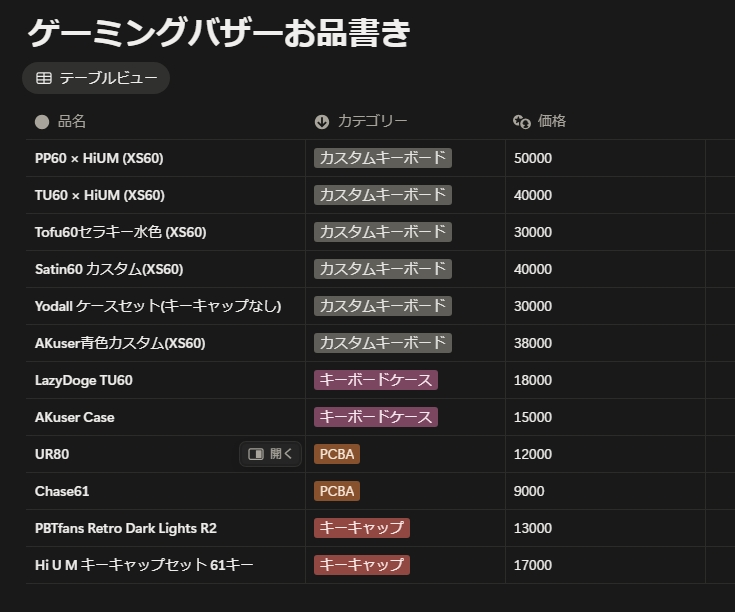
Task: Click the select-arrow icon beside カテゴリー
Action: pyautogui.click(x=322, y=122)
